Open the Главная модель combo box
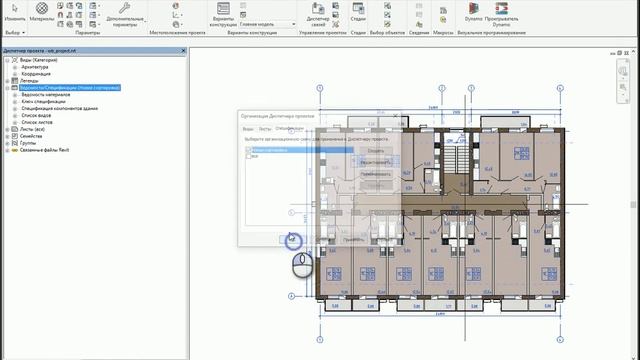Image resolution: width=640 pixels, height=360 pixels. [x=267, y=24]
